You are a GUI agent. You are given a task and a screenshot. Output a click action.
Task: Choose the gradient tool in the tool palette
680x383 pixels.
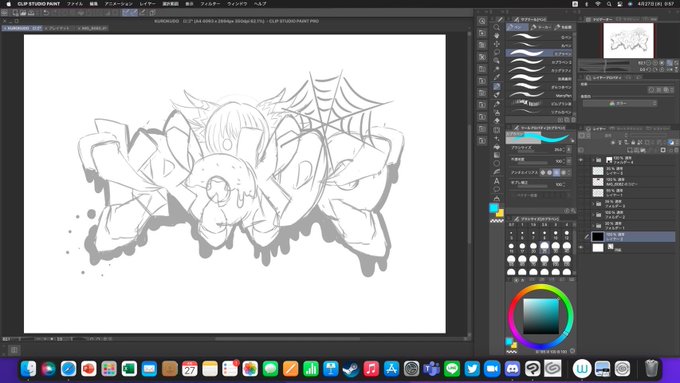coord(497,155)
